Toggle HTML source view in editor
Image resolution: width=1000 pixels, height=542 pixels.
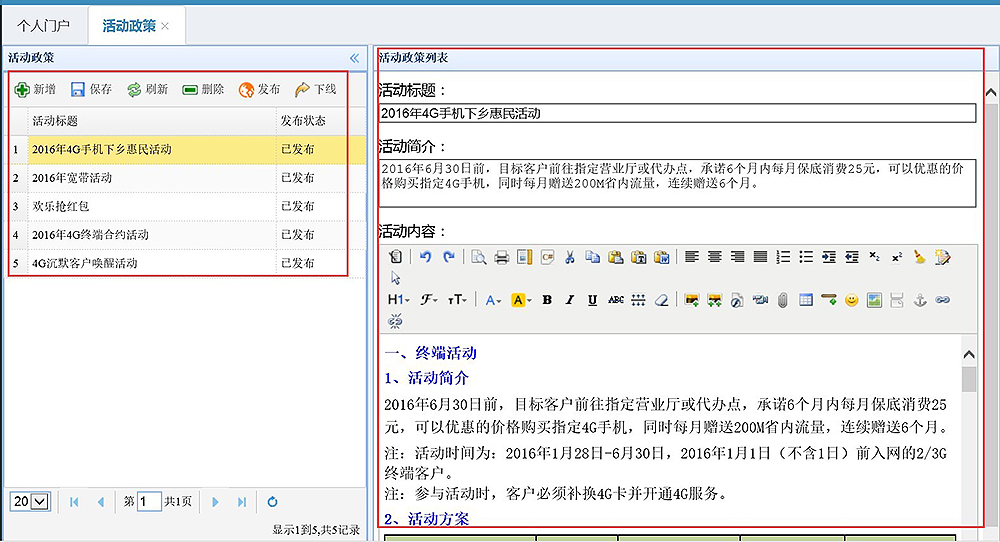click(x=395, y=256)
